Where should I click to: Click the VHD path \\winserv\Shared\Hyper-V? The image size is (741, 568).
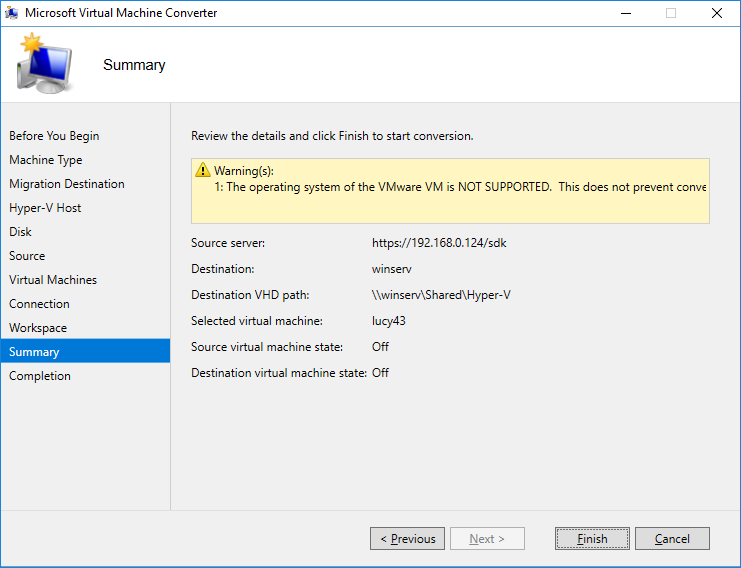pos(441,295)
